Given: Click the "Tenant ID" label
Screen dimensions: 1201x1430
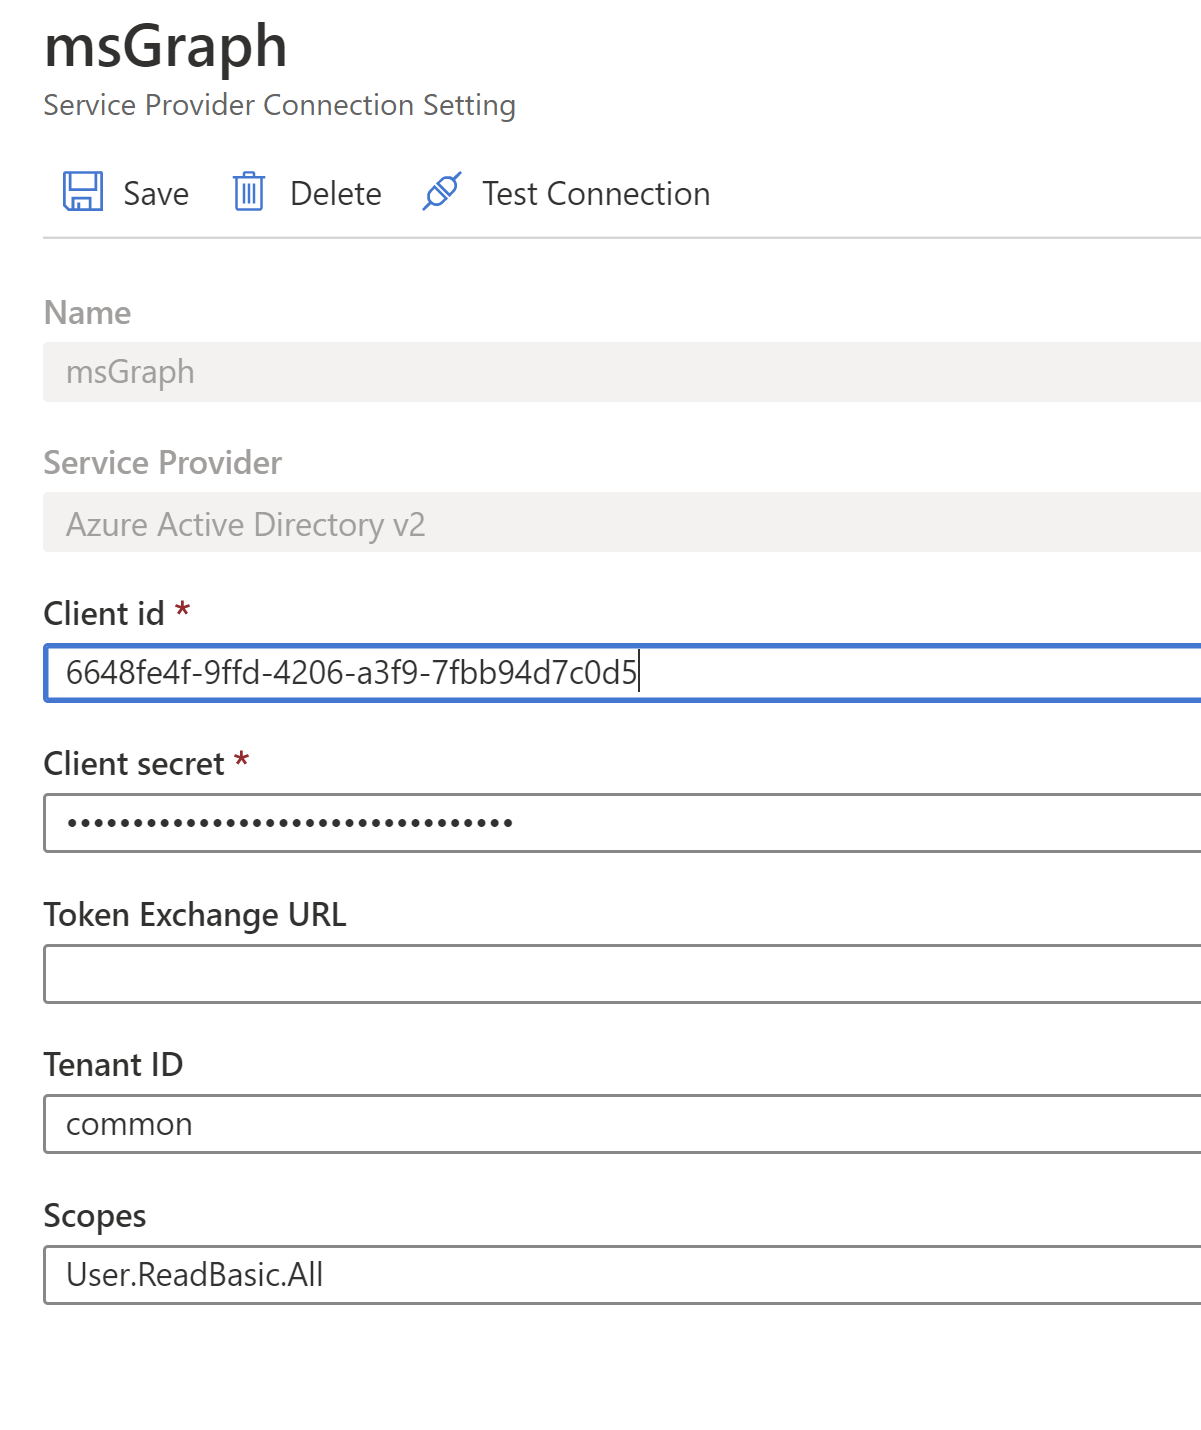Looking at the screenshot, I should 113,1064.
